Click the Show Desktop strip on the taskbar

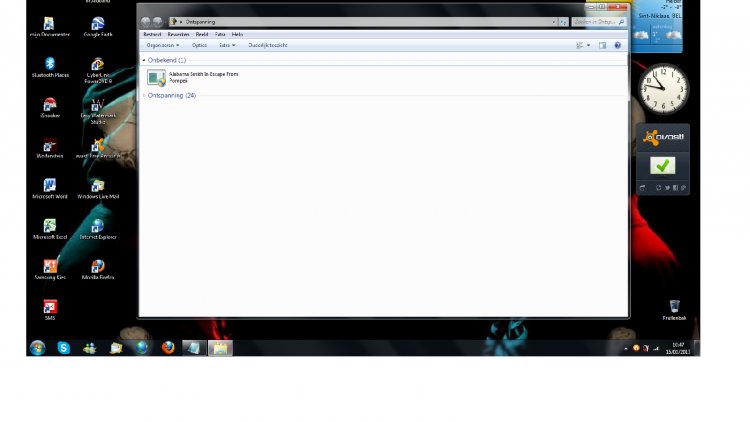697,348
